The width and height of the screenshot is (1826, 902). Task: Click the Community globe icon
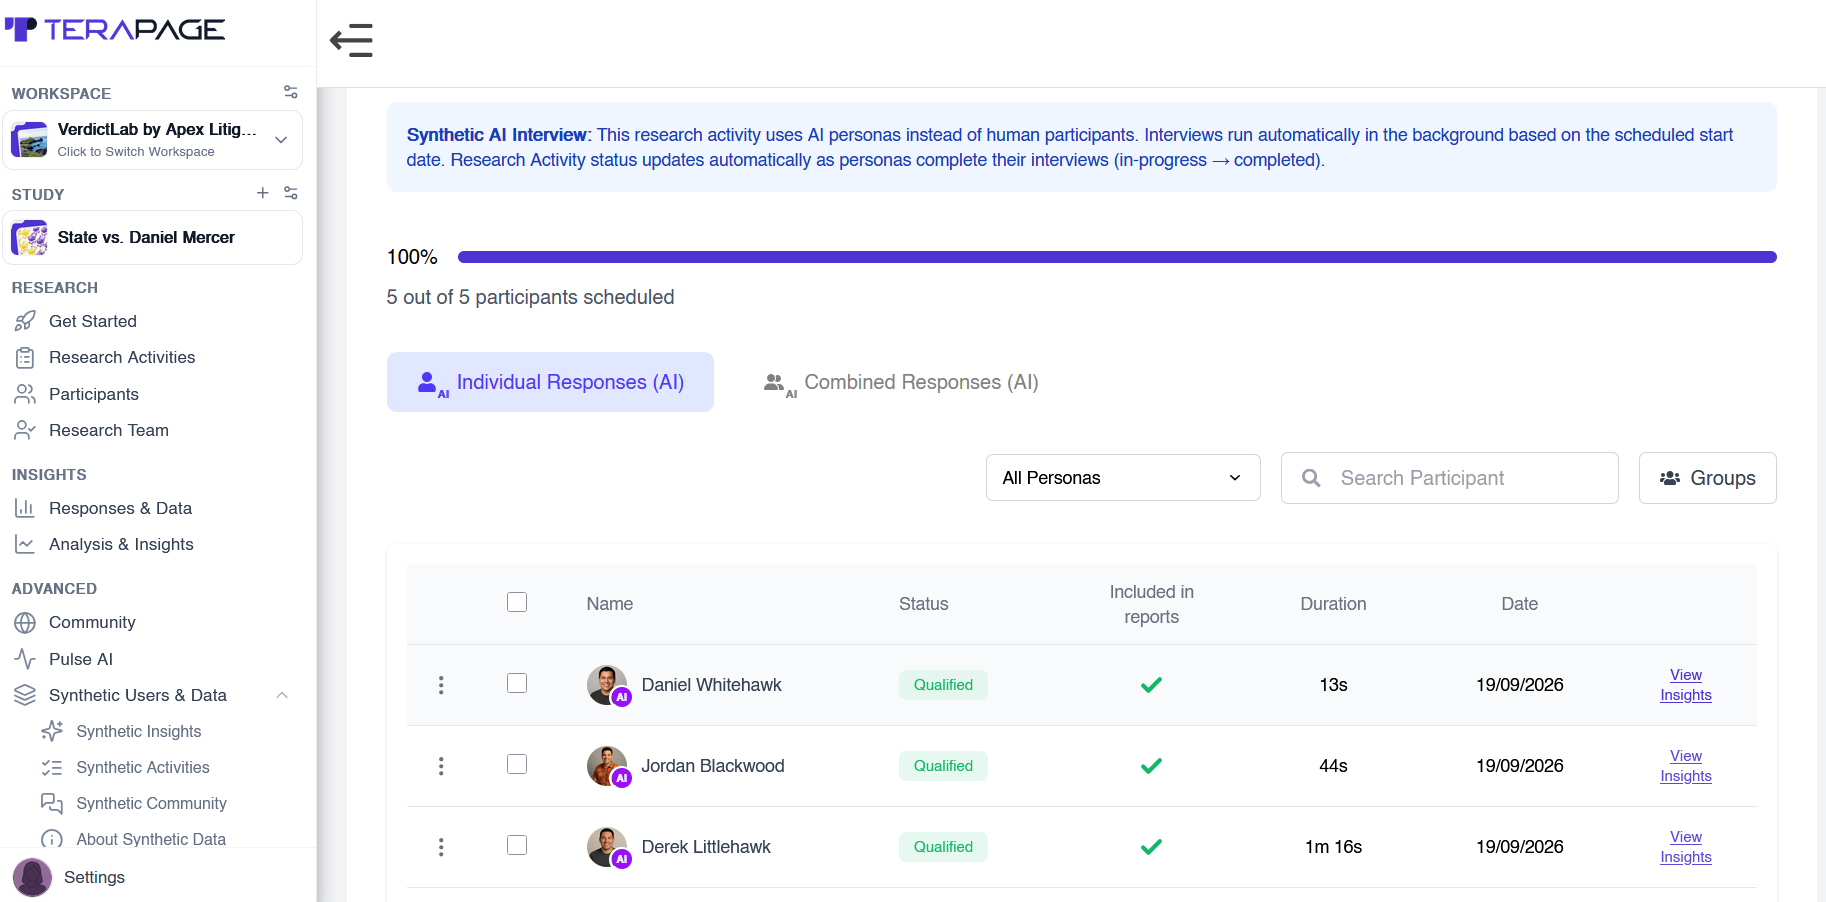(25, 622)
